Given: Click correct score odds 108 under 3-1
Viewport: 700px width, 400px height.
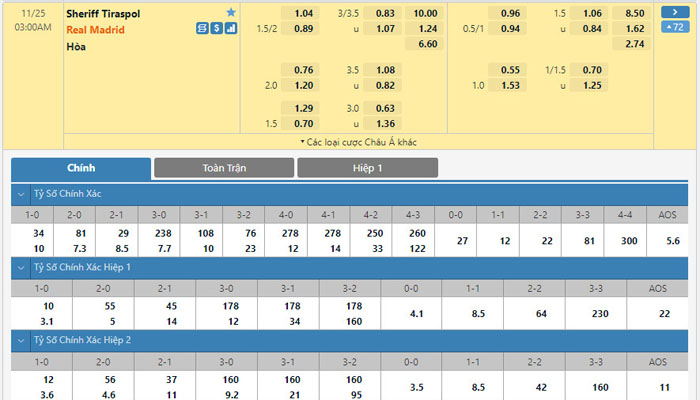Looking at the screenshot, I should pyautogui.click(x=205, y=233).
